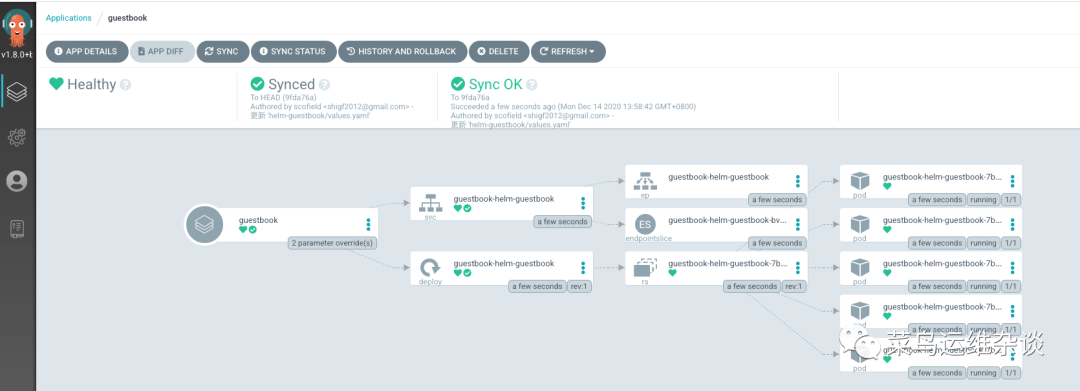Click the svc service node icon

pos(430,204)
